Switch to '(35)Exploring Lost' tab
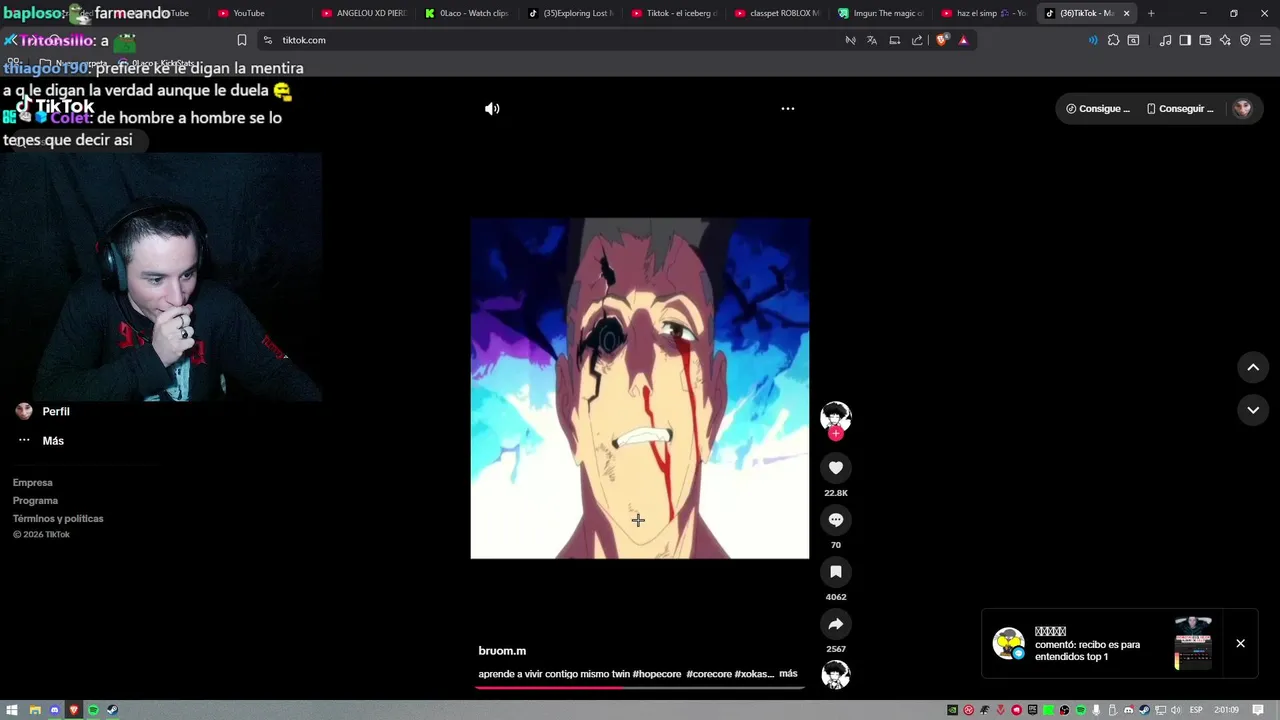 click(570, 13)
